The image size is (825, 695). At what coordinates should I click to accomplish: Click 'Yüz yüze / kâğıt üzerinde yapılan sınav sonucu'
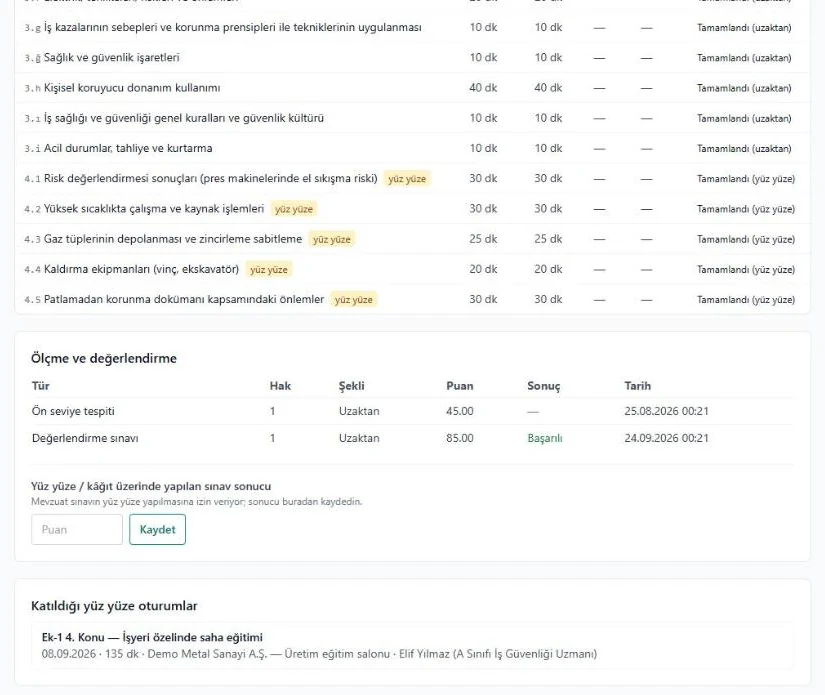click(151, 486)
